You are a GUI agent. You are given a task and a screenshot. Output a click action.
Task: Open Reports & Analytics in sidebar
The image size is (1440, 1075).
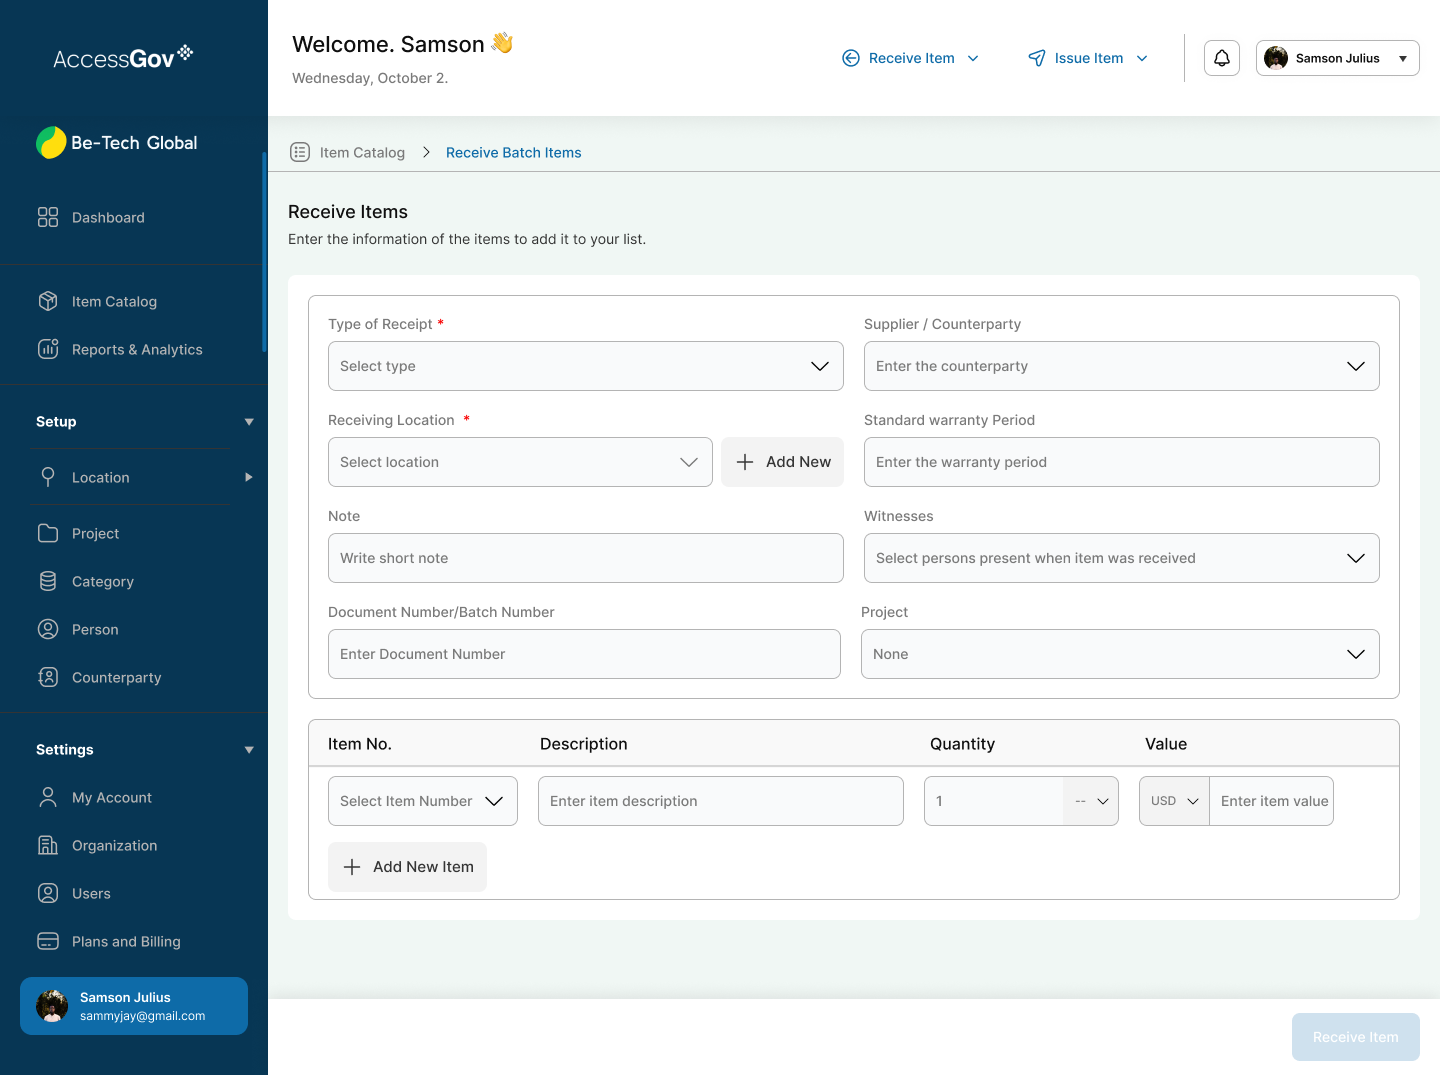pyautogui.click(x=137, y=349)
